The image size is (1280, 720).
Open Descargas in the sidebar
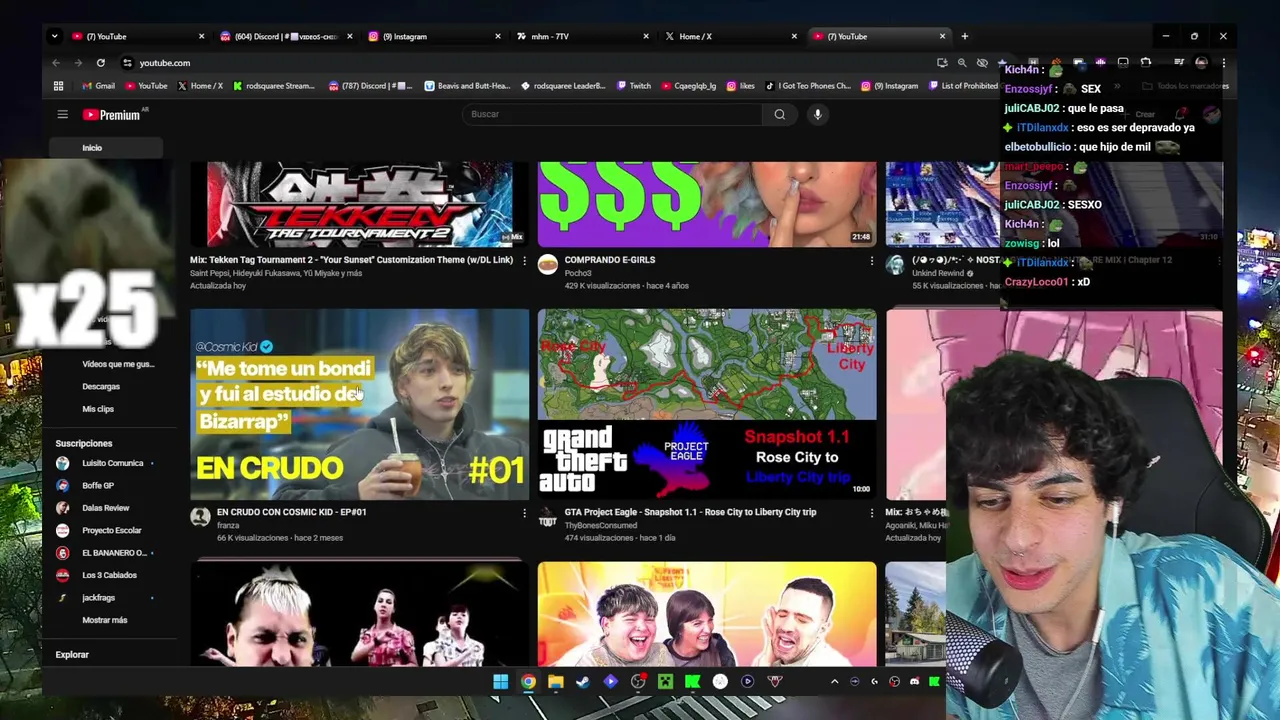pyautogui.click(x=101, y=387)
